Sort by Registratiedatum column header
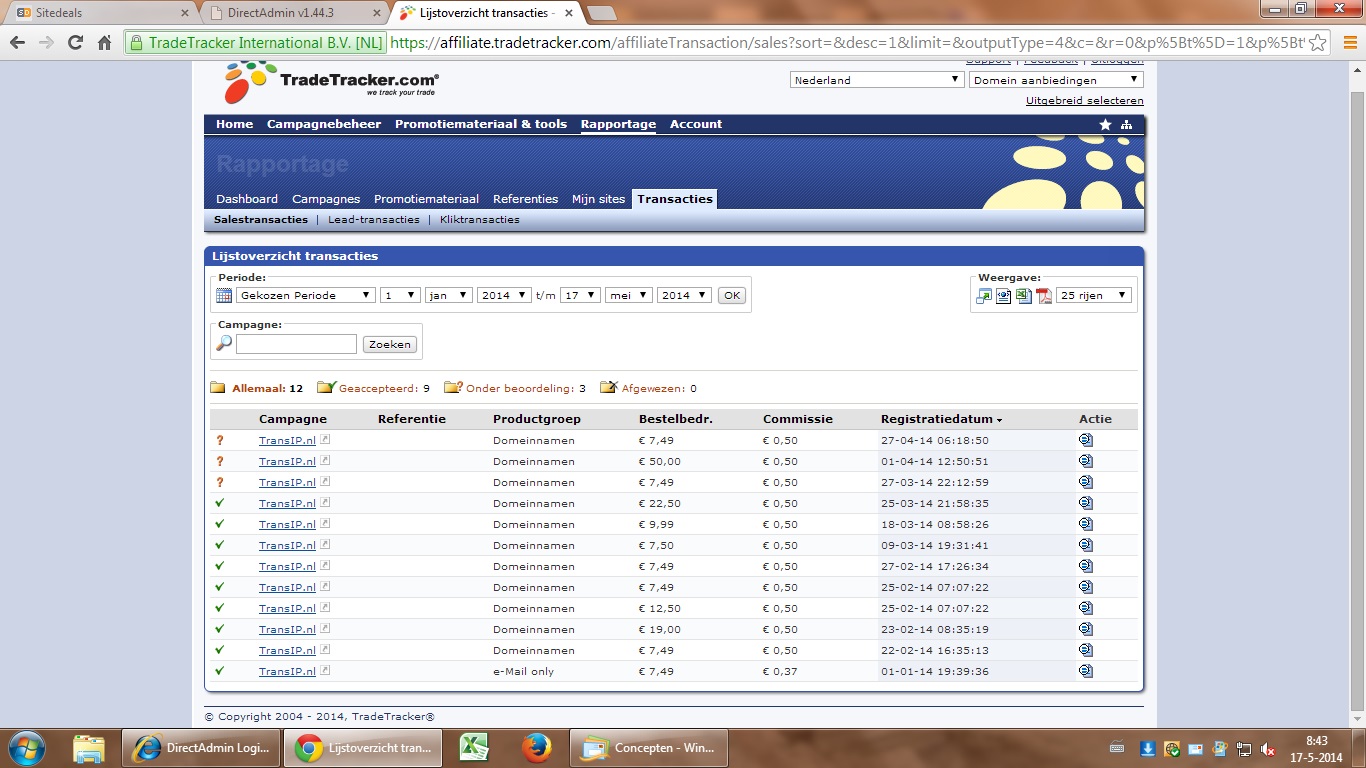The image size is (1366, 768). [941, 419]
